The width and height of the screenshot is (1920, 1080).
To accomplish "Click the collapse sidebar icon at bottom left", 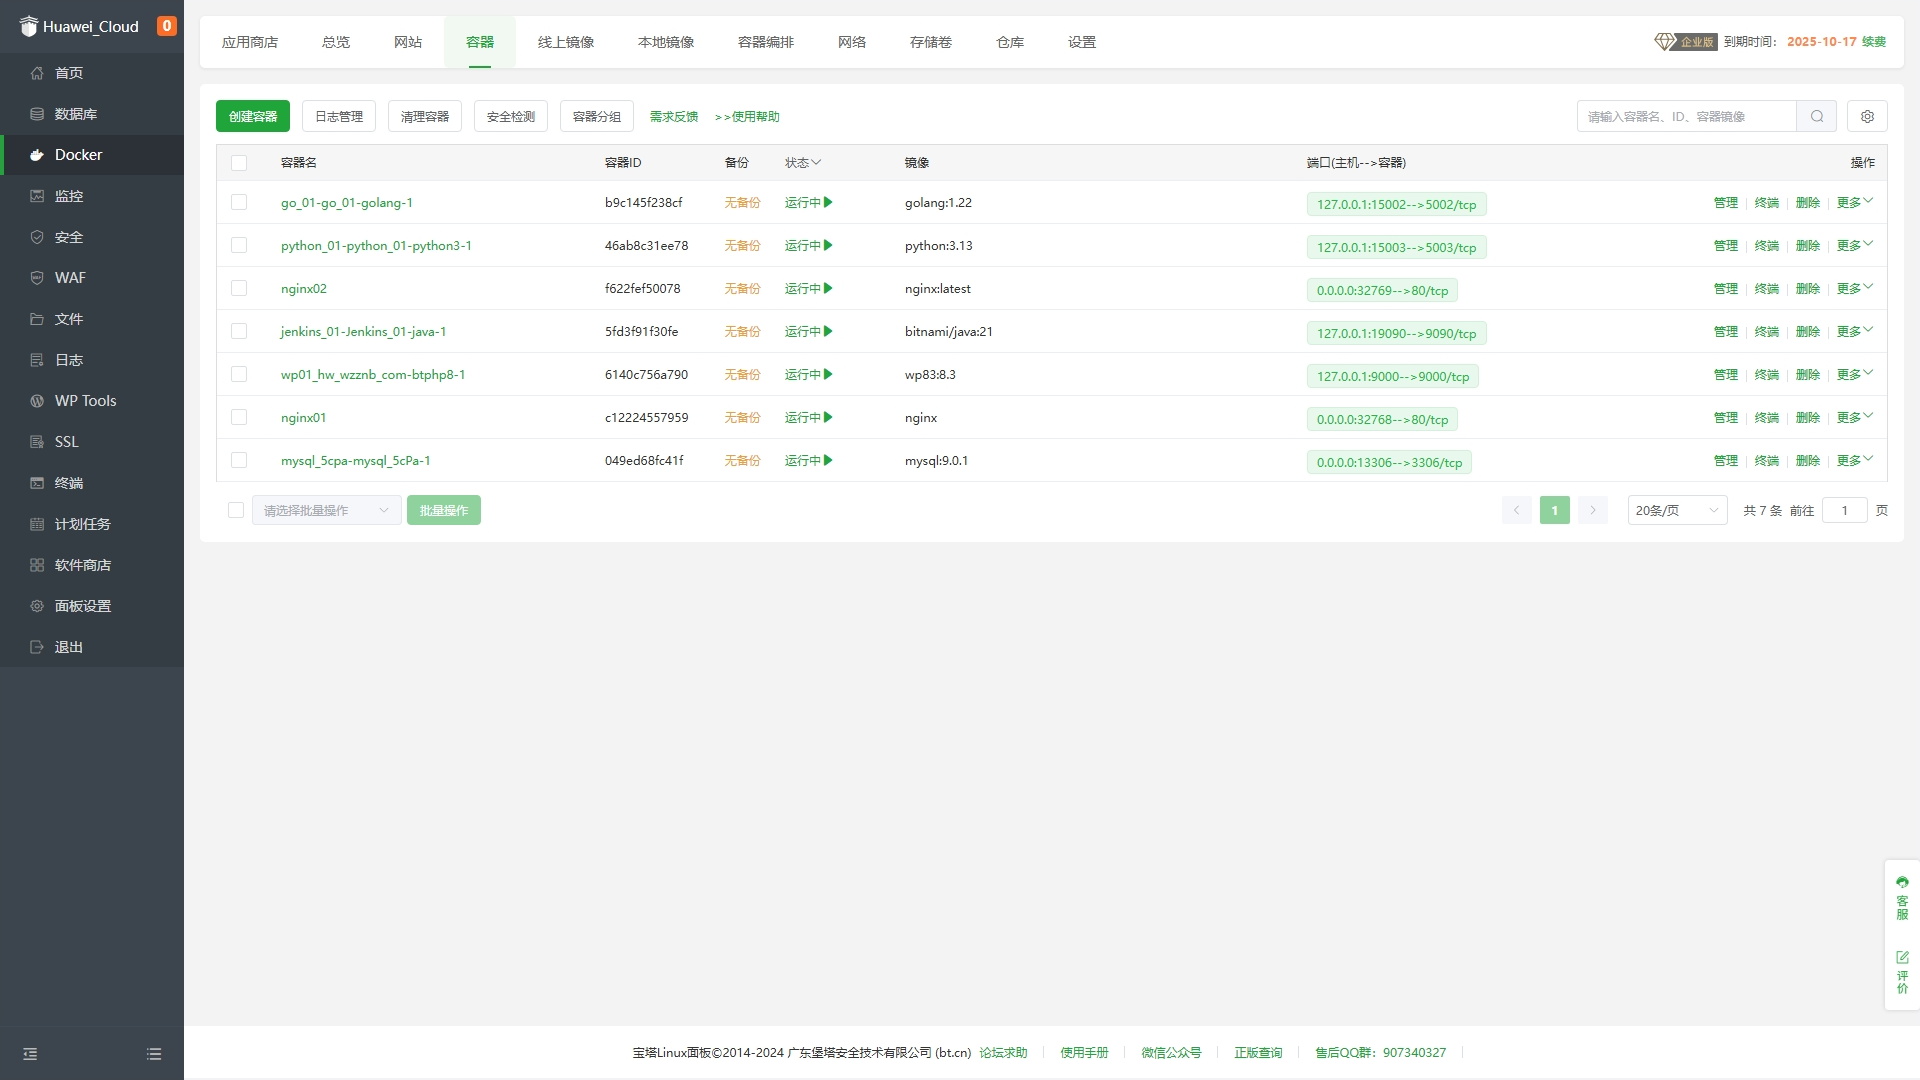I will tap(30, 1054).
